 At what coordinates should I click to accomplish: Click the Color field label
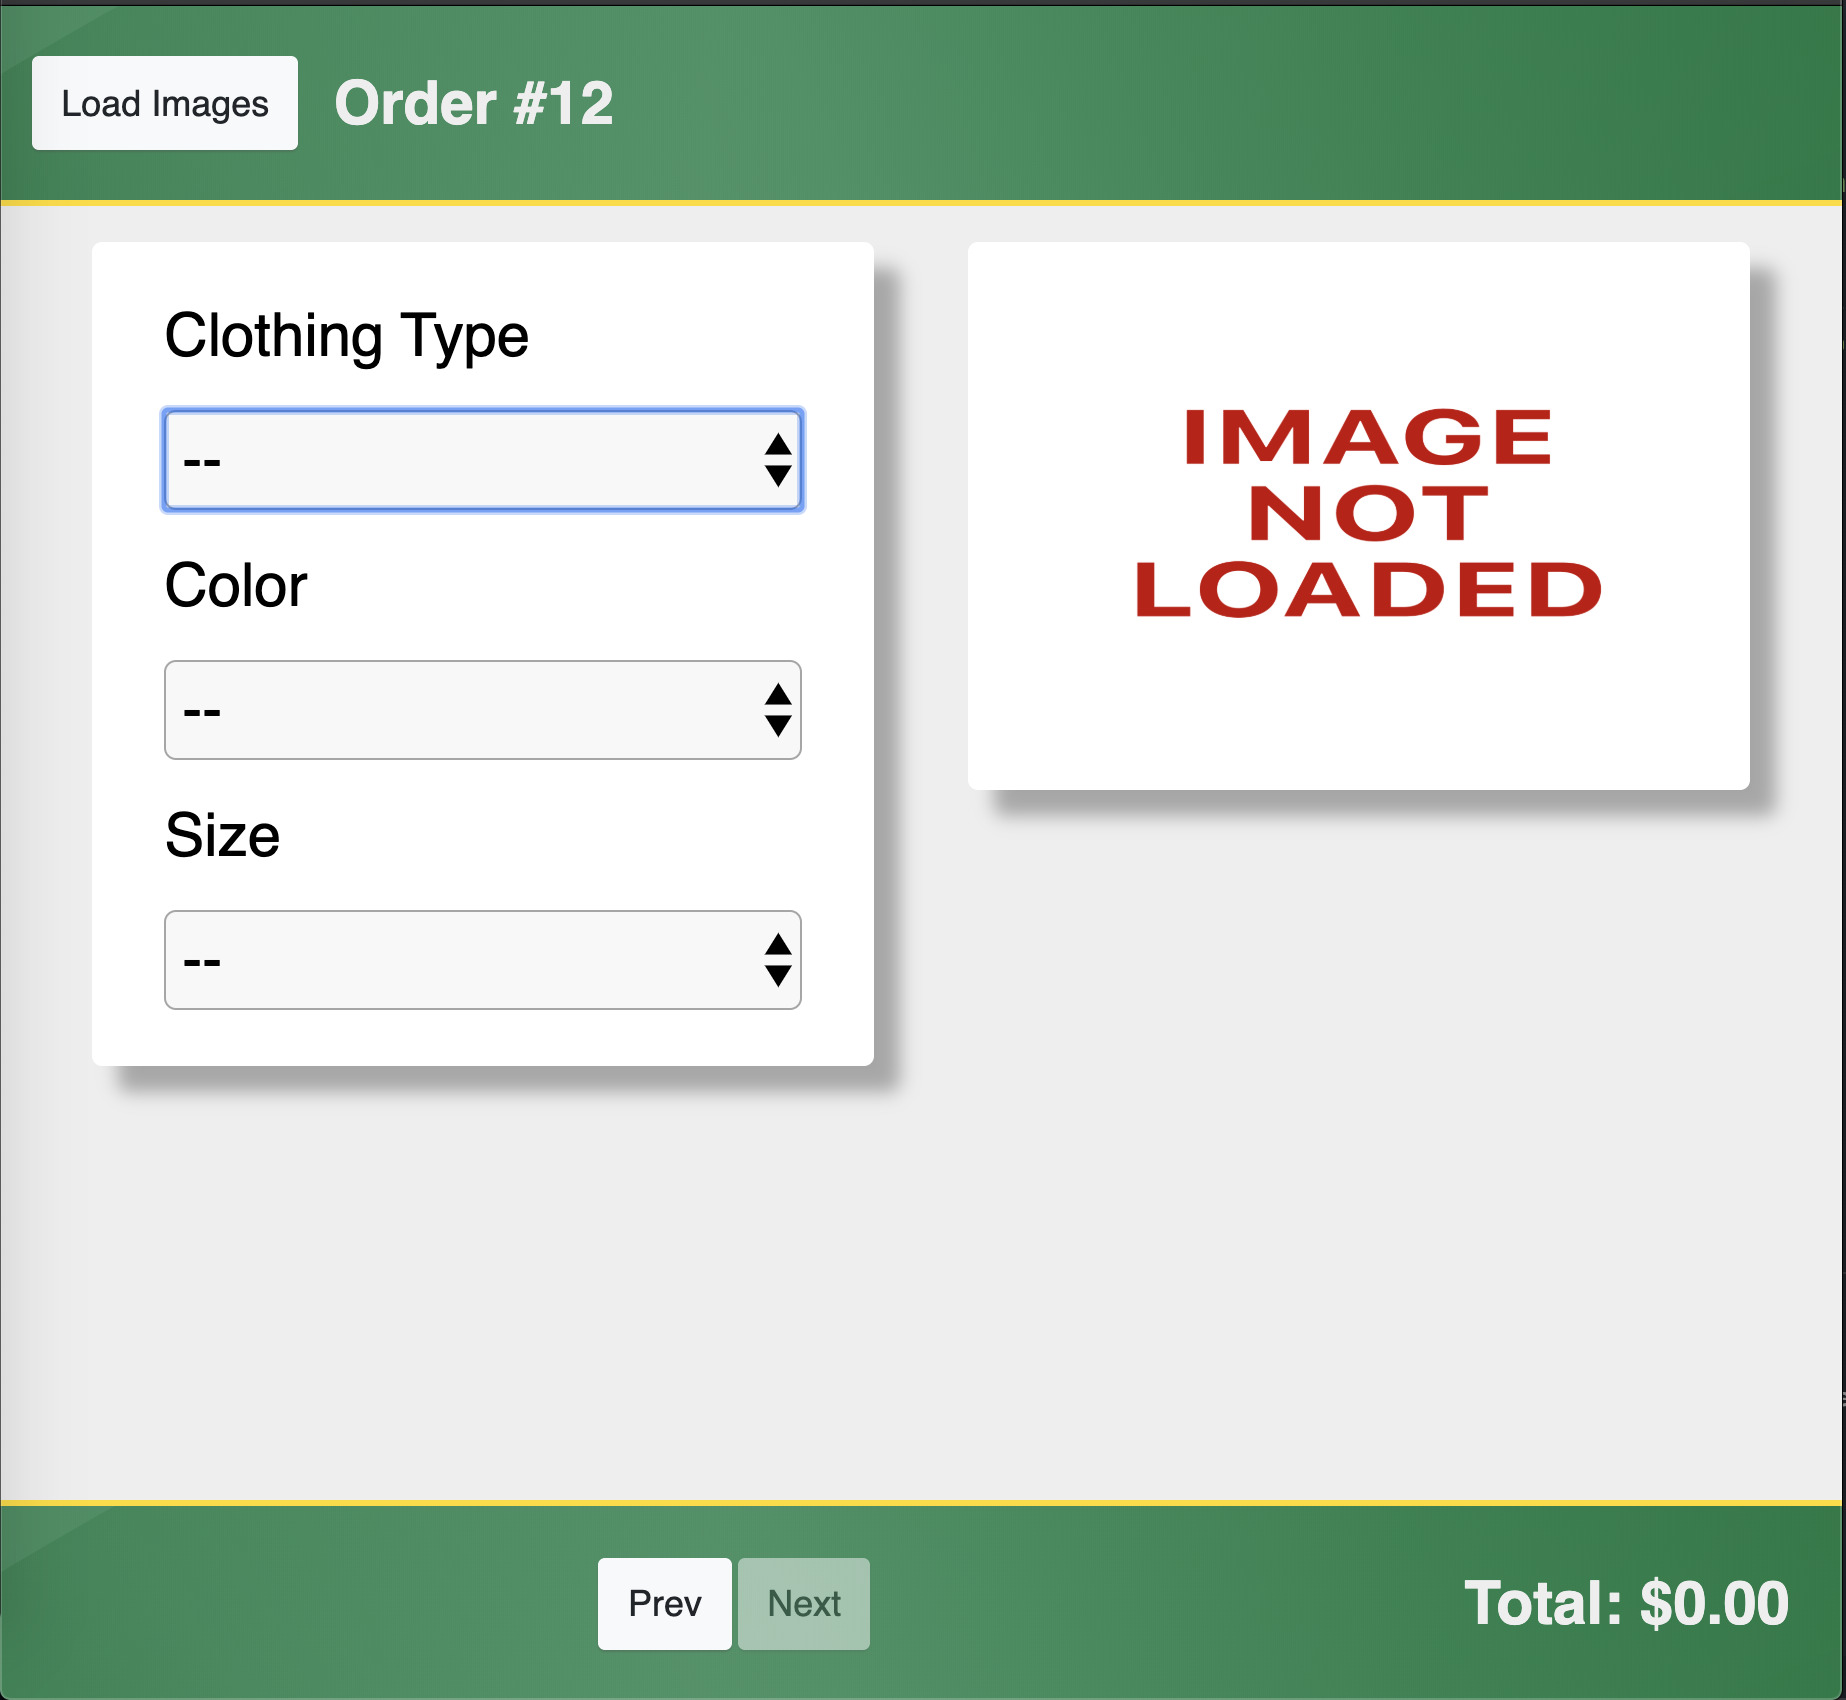[236, 586]
